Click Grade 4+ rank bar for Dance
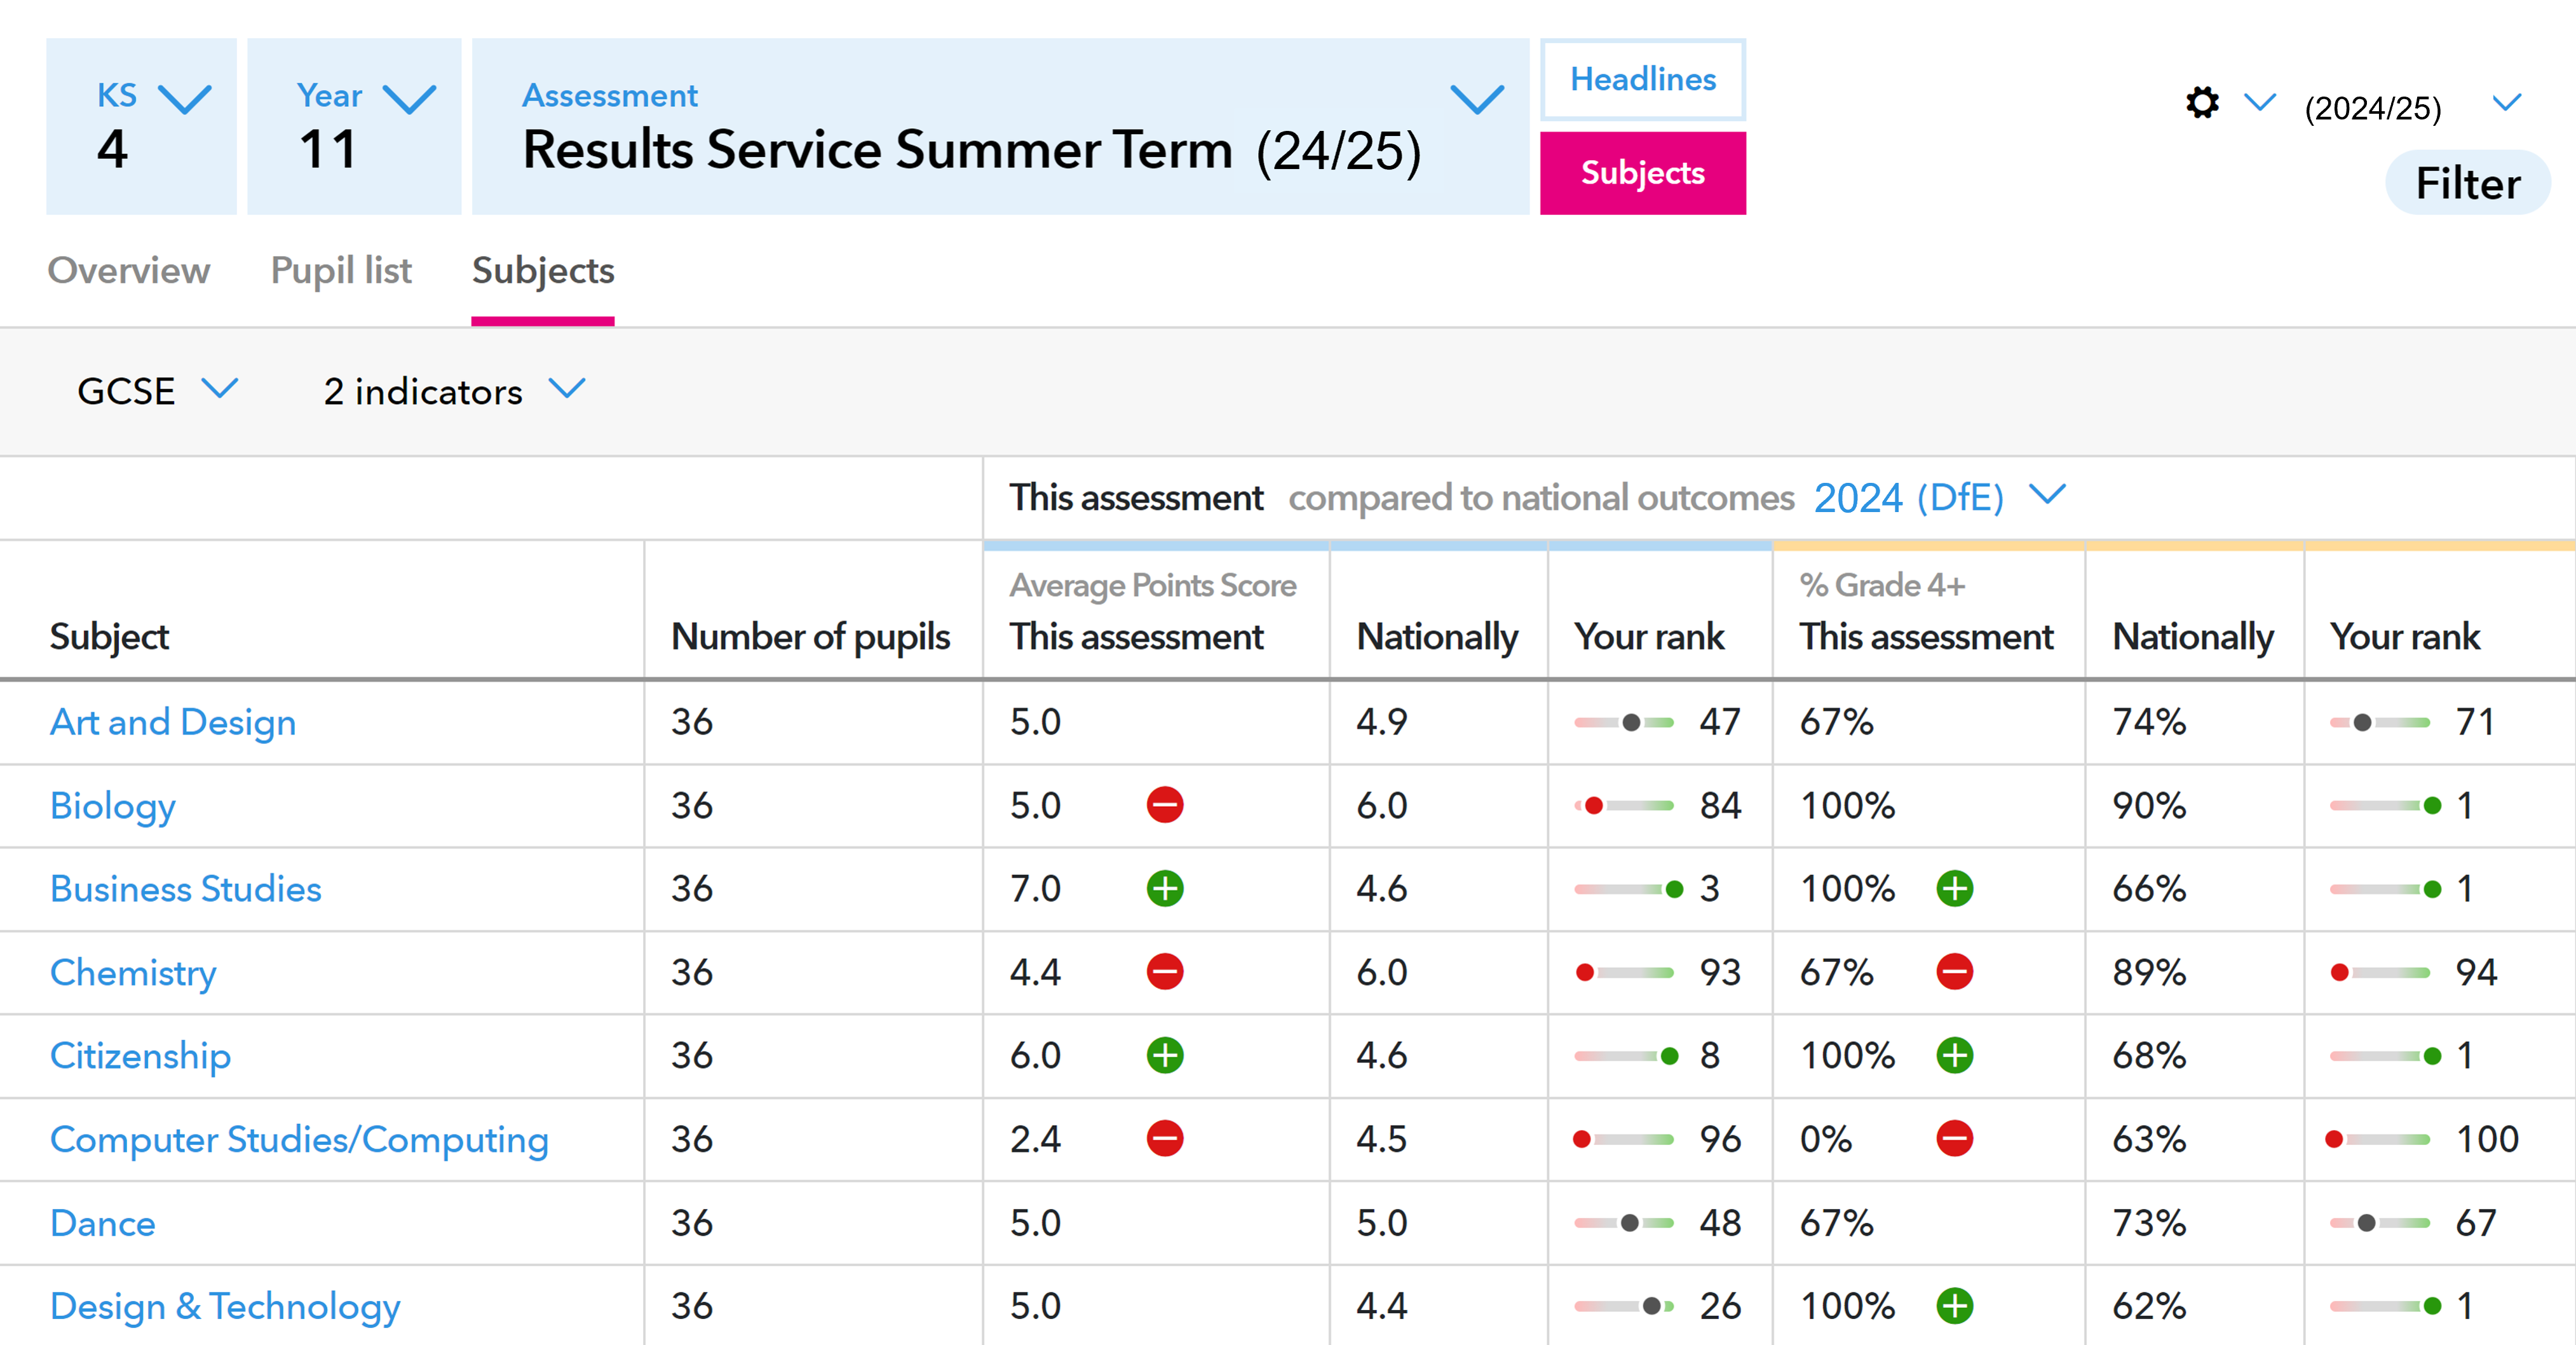 pos(2380,1222)
